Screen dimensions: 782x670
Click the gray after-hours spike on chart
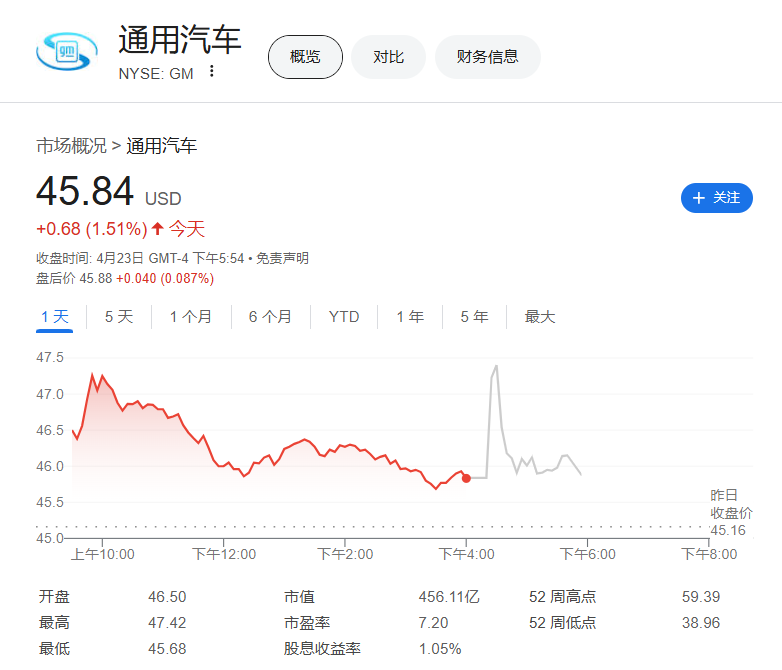(496, 368)
